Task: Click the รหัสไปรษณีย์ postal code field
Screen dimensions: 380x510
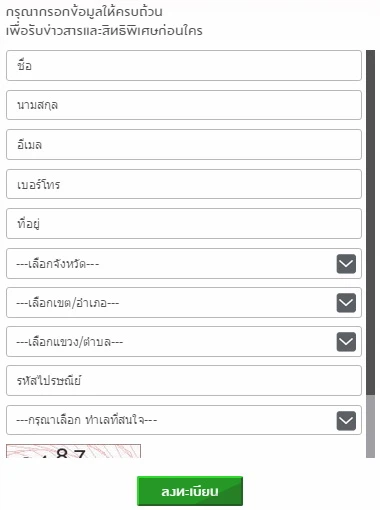Action: [x=184, y=381]
